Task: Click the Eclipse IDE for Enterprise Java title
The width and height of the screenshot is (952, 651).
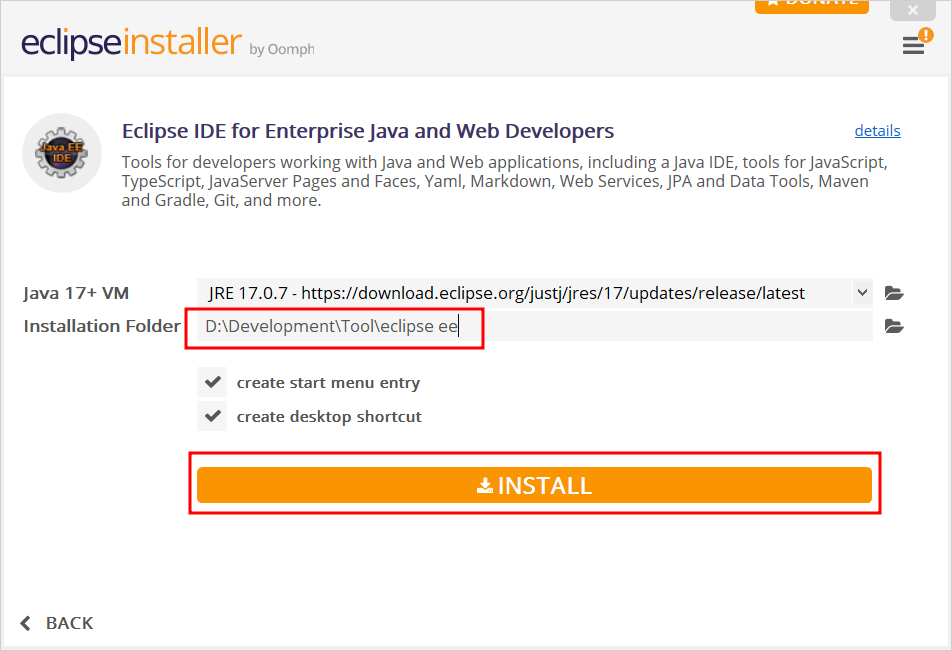Action: 368,131
